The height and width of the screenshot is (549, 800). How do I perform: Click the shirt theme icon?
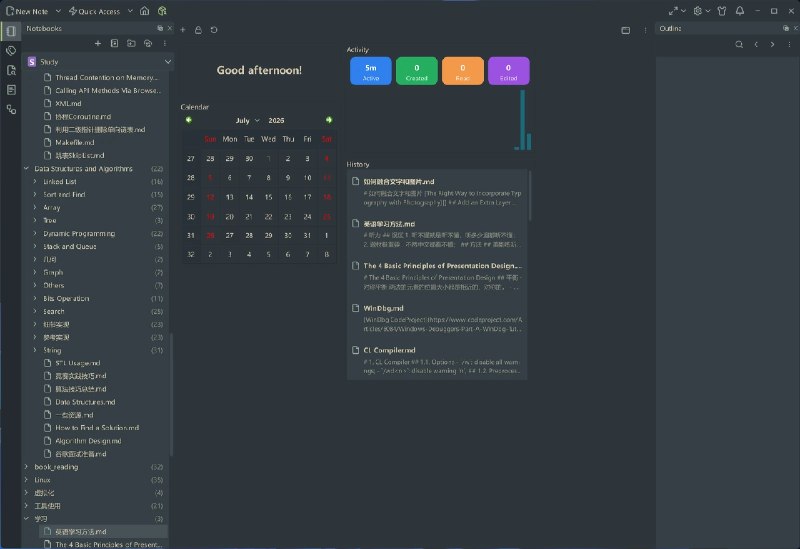[721, 11]
